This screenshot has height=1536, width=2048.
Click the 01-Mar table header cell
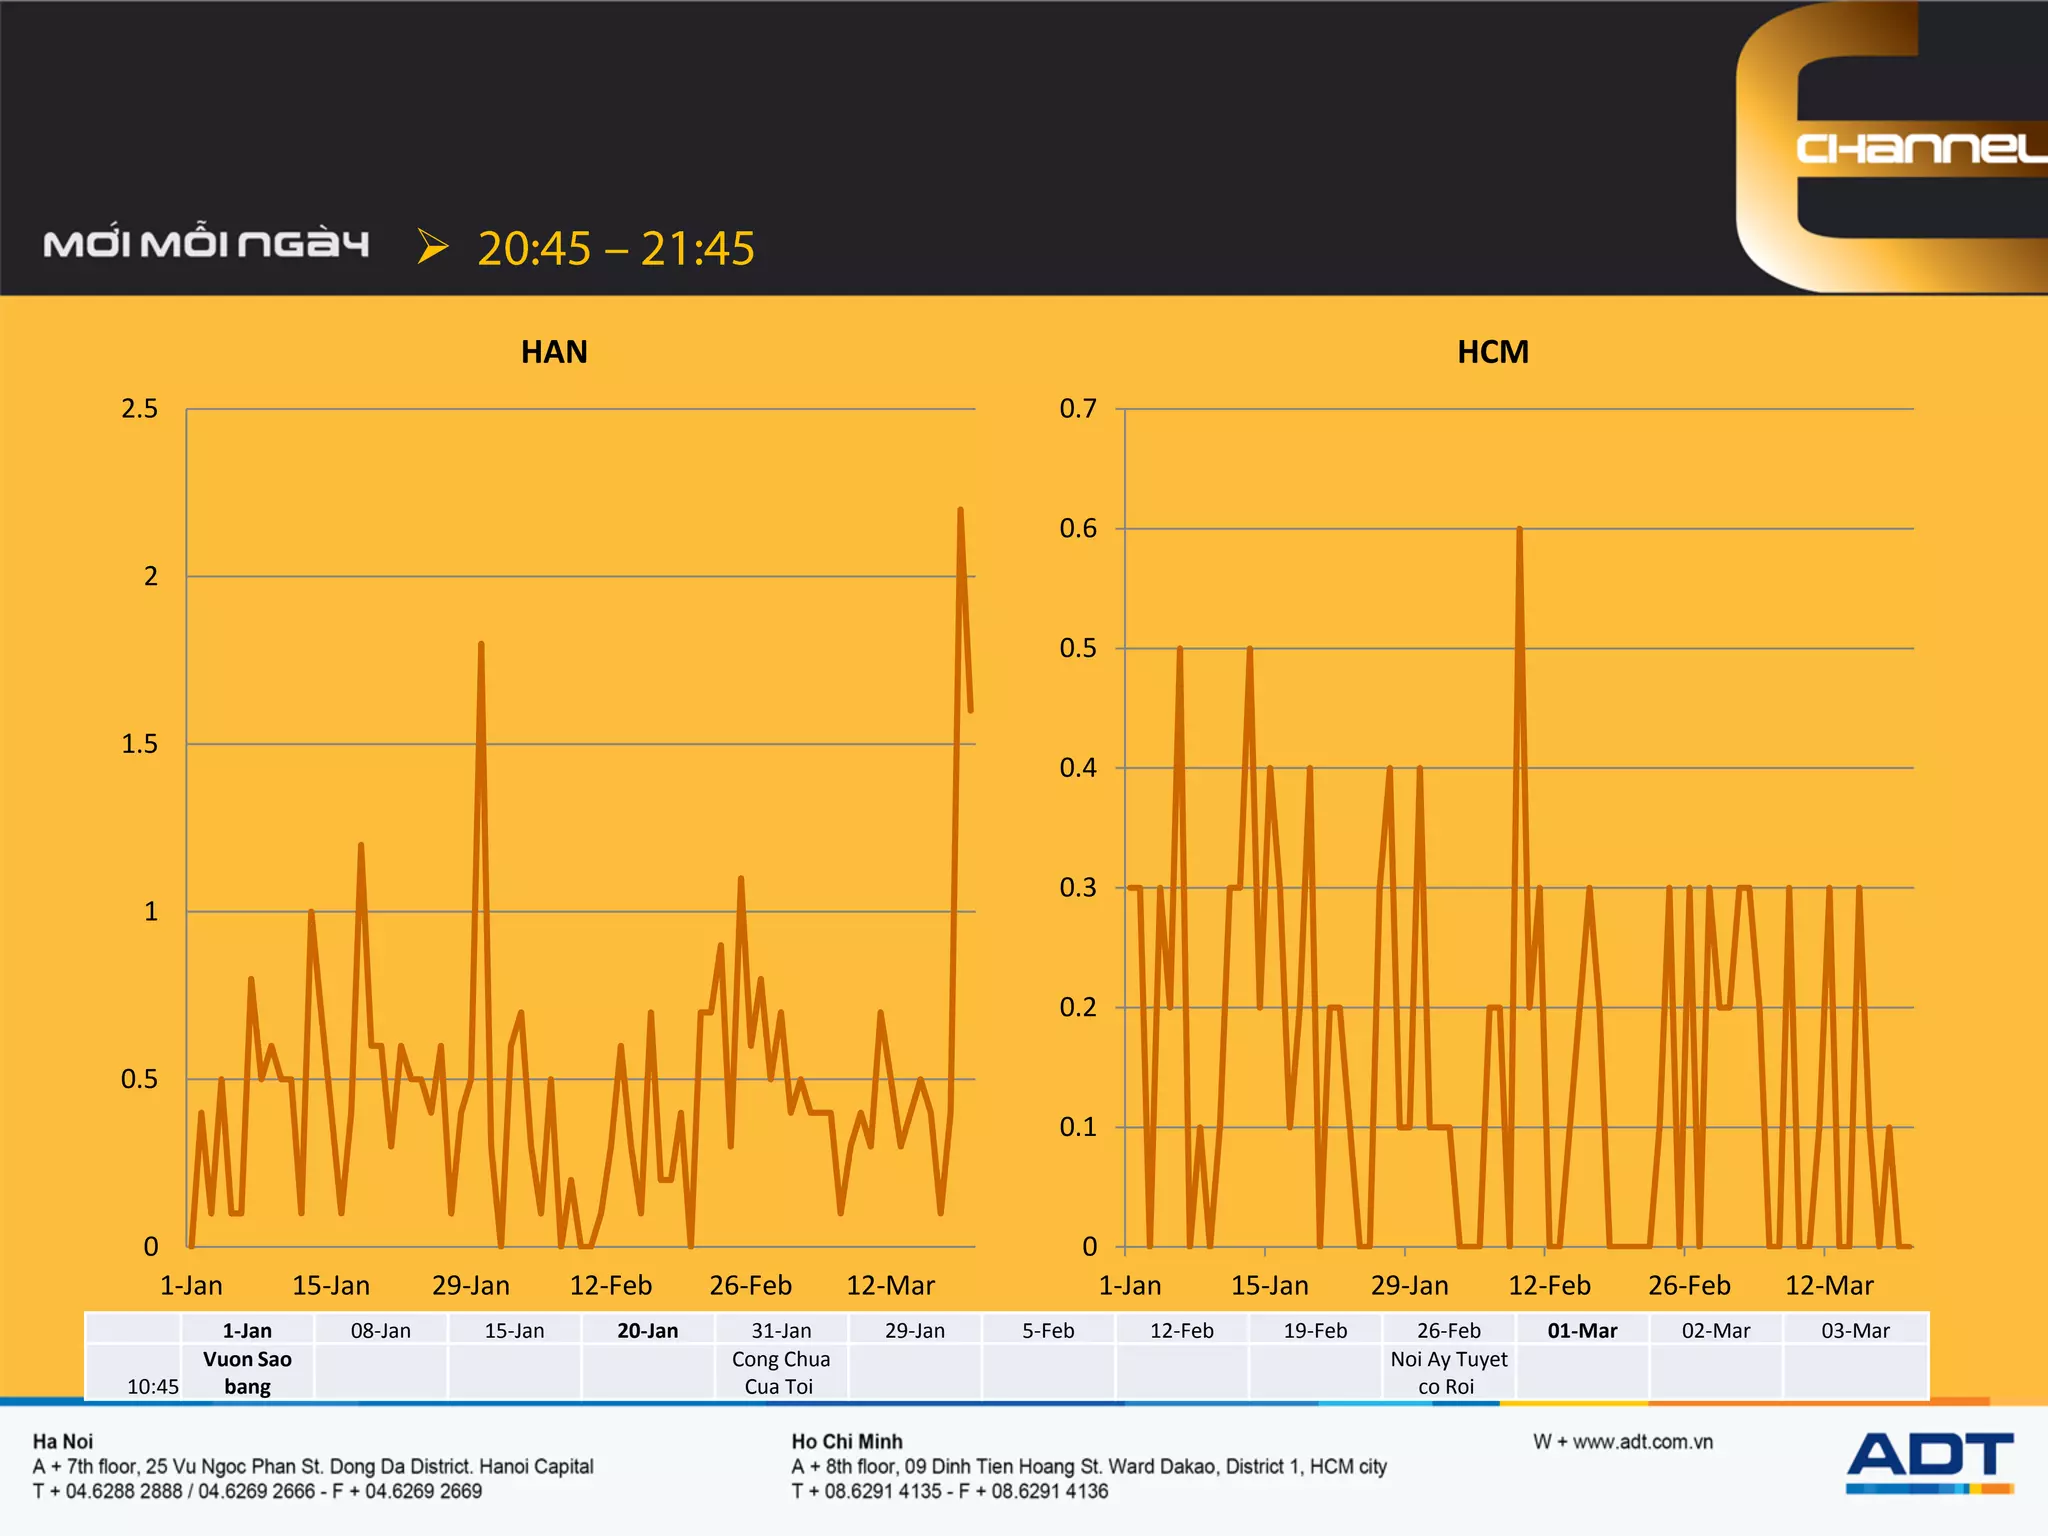click(x=1582, y=1330)
